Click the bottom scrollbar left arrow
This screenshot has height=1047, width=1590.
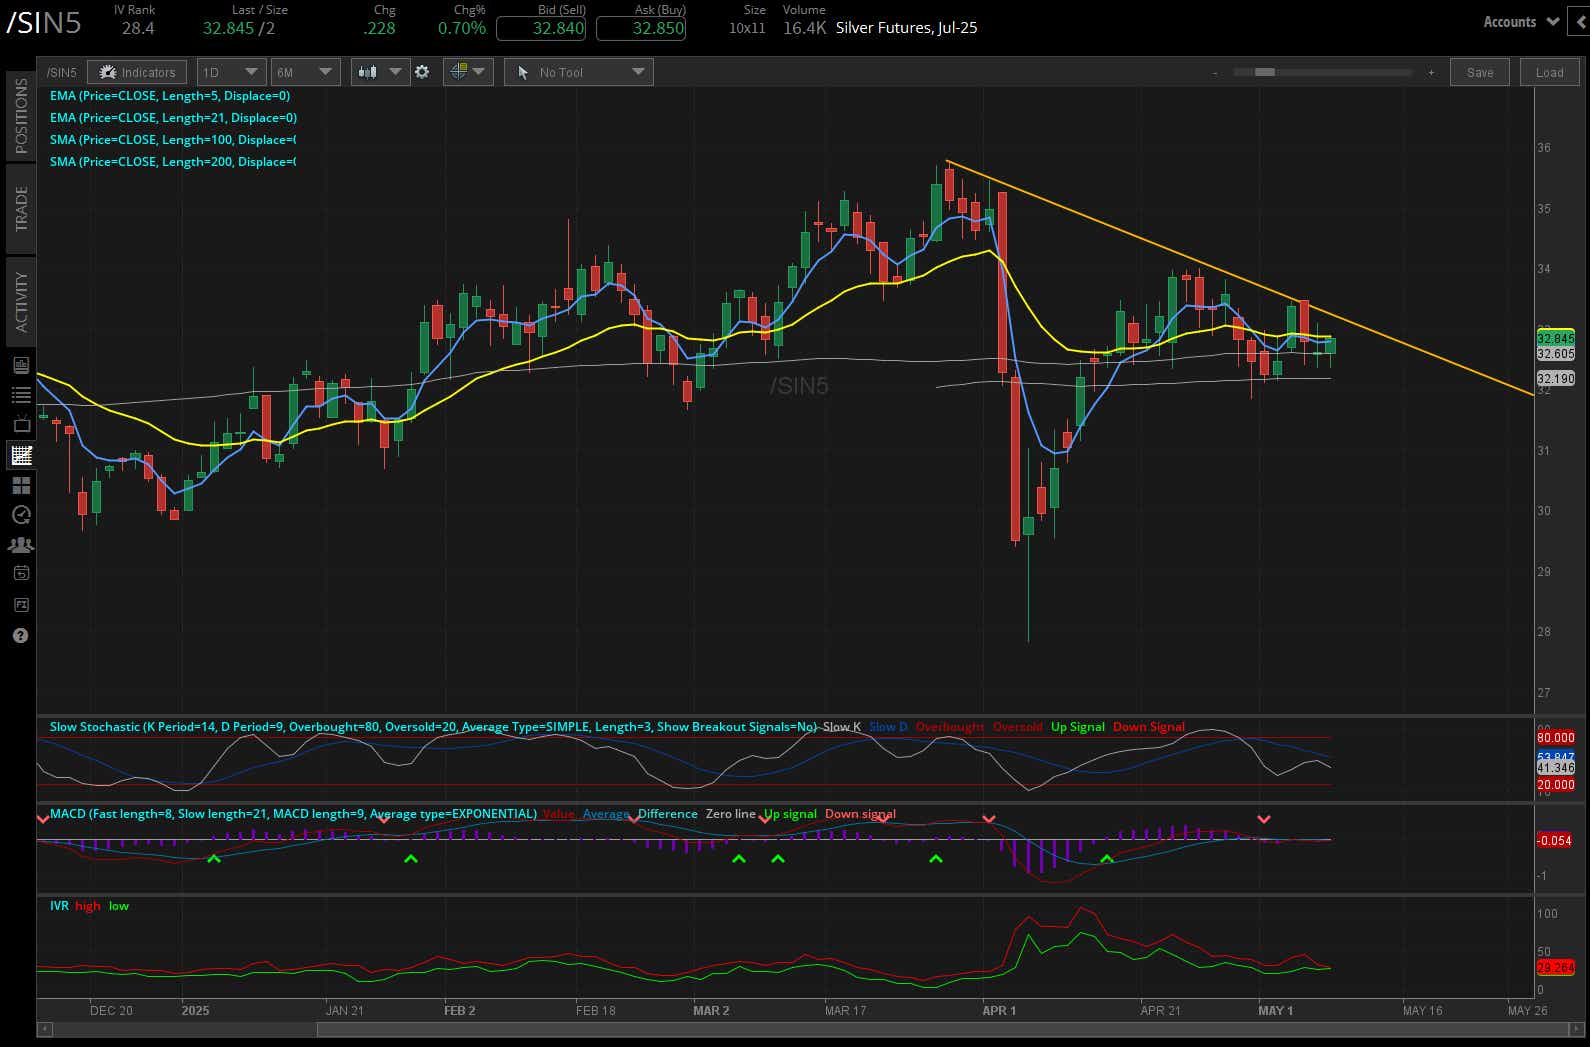[44, 1028]
